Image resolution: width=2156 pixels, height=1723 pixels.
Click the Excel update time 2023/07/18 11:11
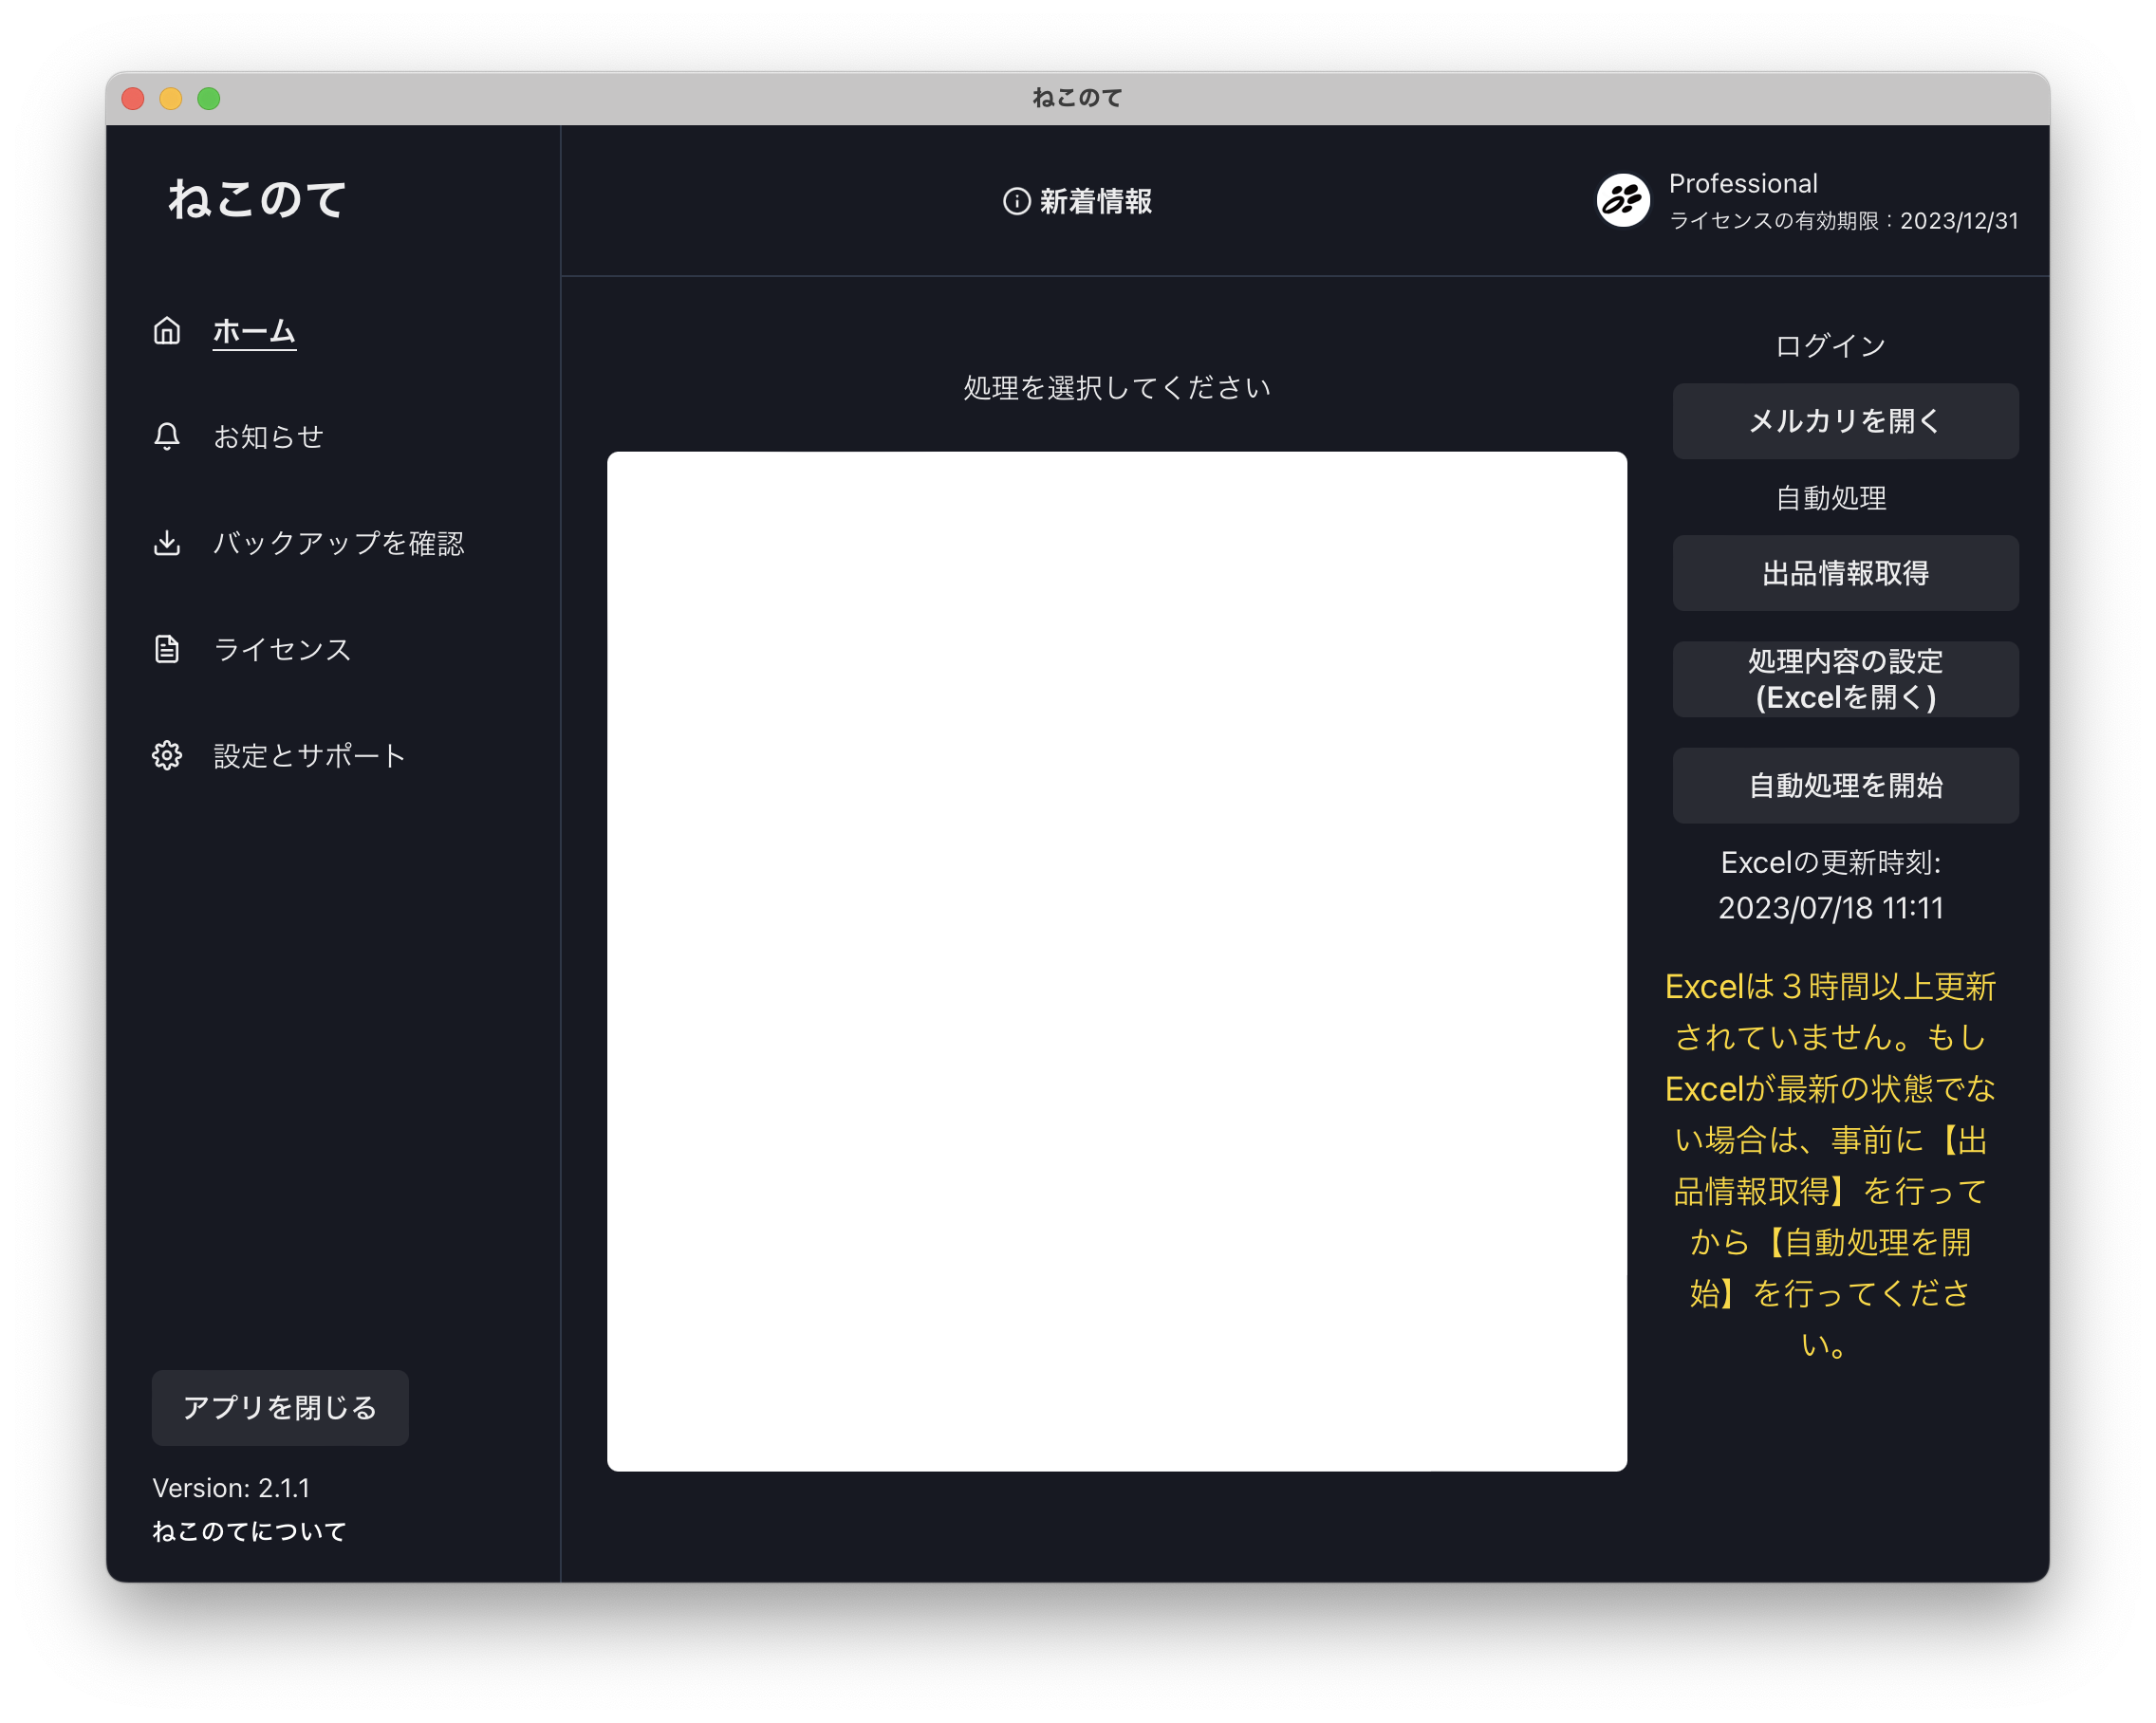(x=1830, y=908)
